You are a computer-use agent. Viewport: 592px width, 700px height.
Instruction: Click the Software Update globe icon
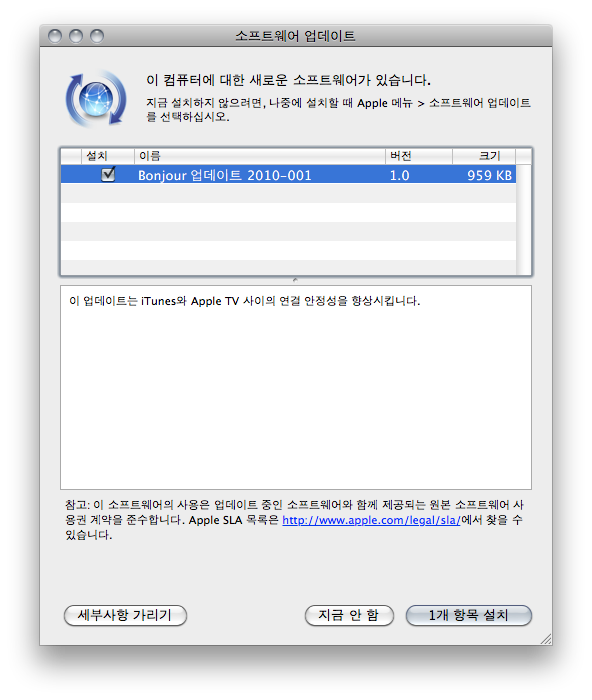tap(96, 99)
